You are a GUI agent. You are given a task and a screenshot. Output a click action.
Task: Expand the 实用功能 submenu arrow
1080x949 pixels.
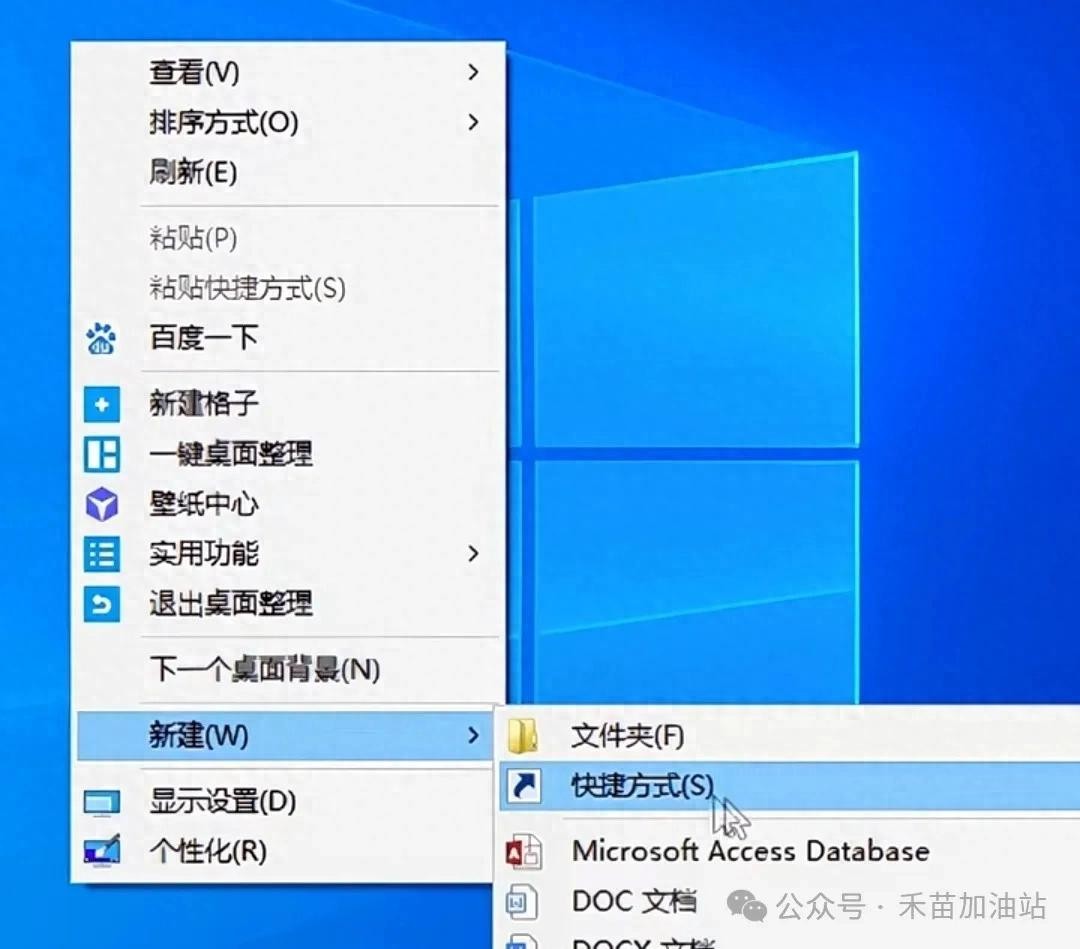coord(473,553)
